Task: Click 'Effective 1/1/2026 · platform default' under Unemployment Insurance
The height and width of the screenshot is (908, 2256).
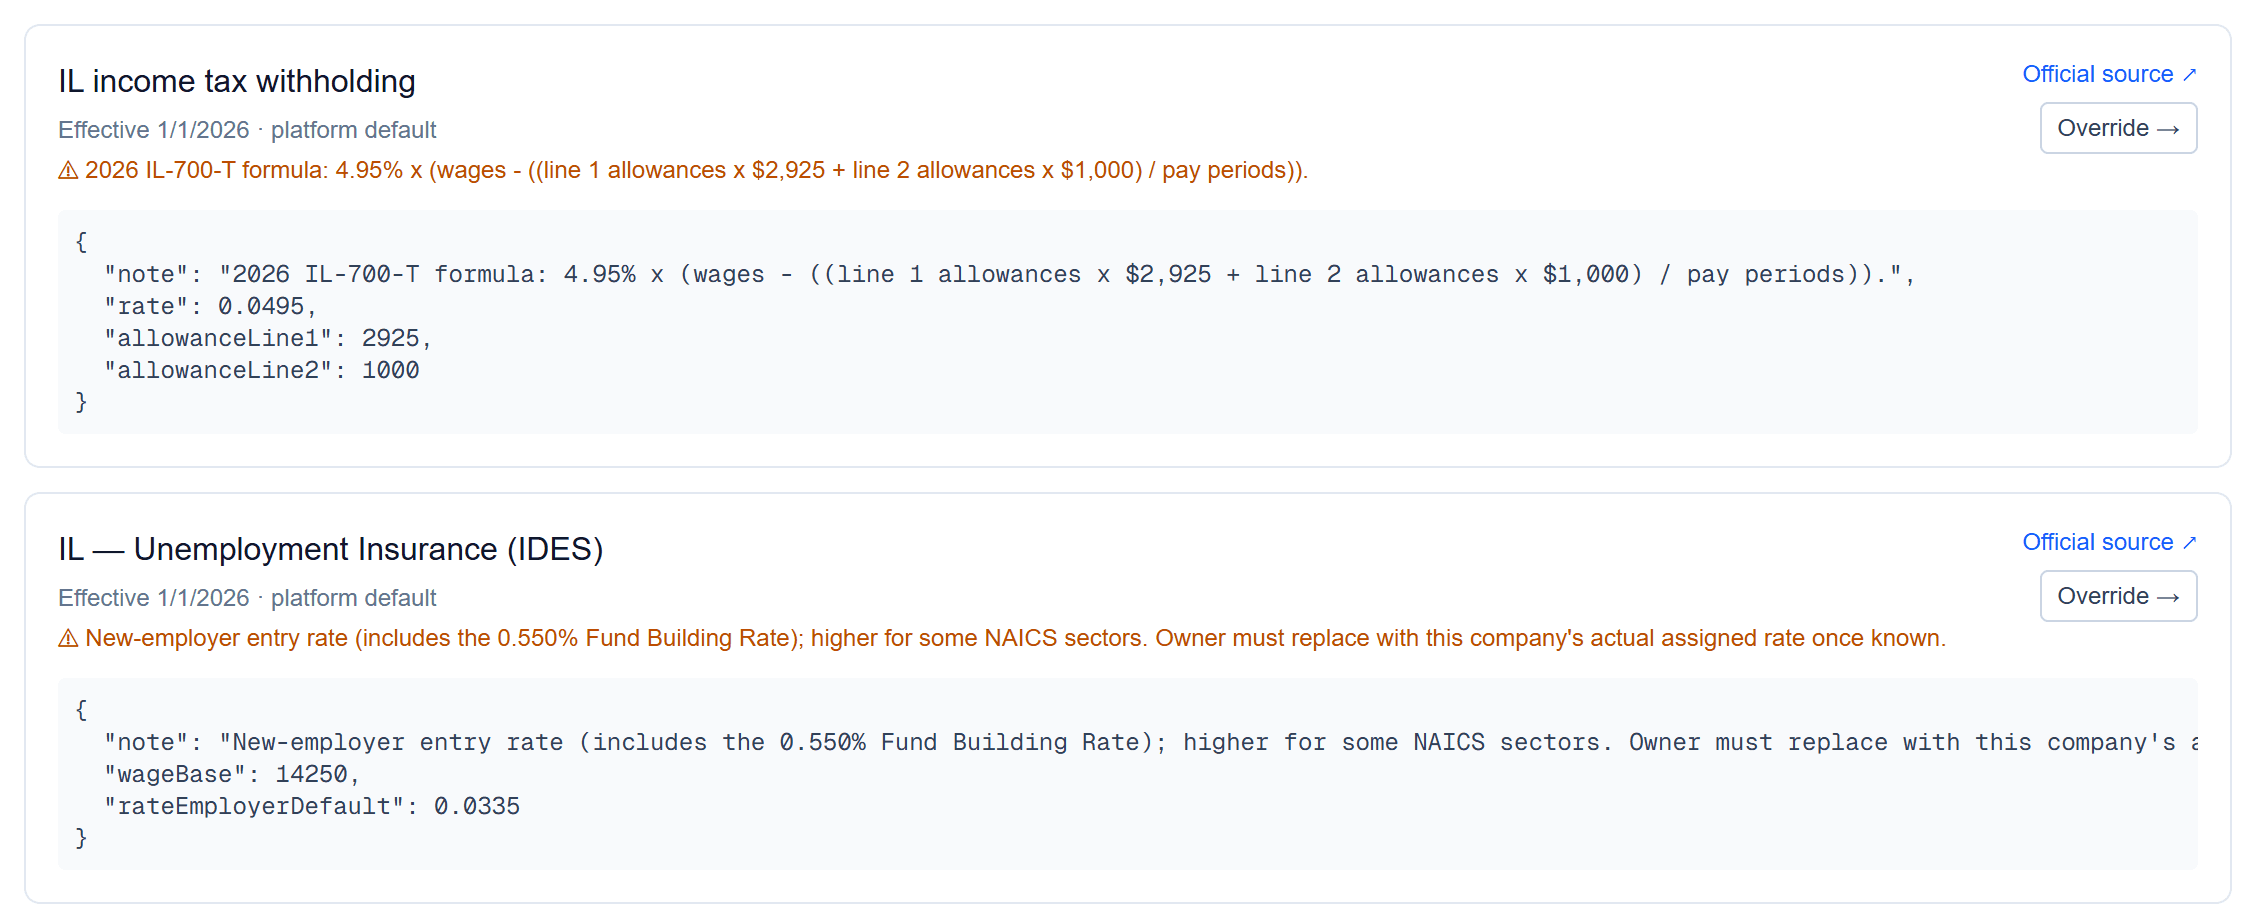Action: click(x=247, y=598)
